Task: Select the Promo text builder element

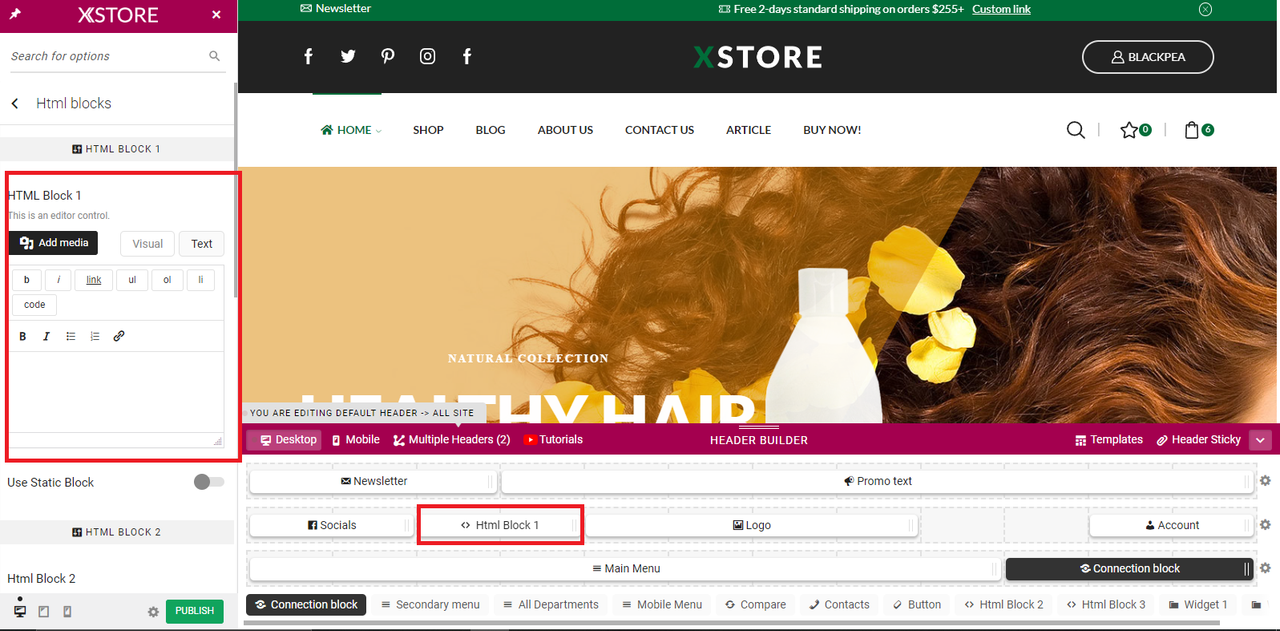Action: [877, 481]
